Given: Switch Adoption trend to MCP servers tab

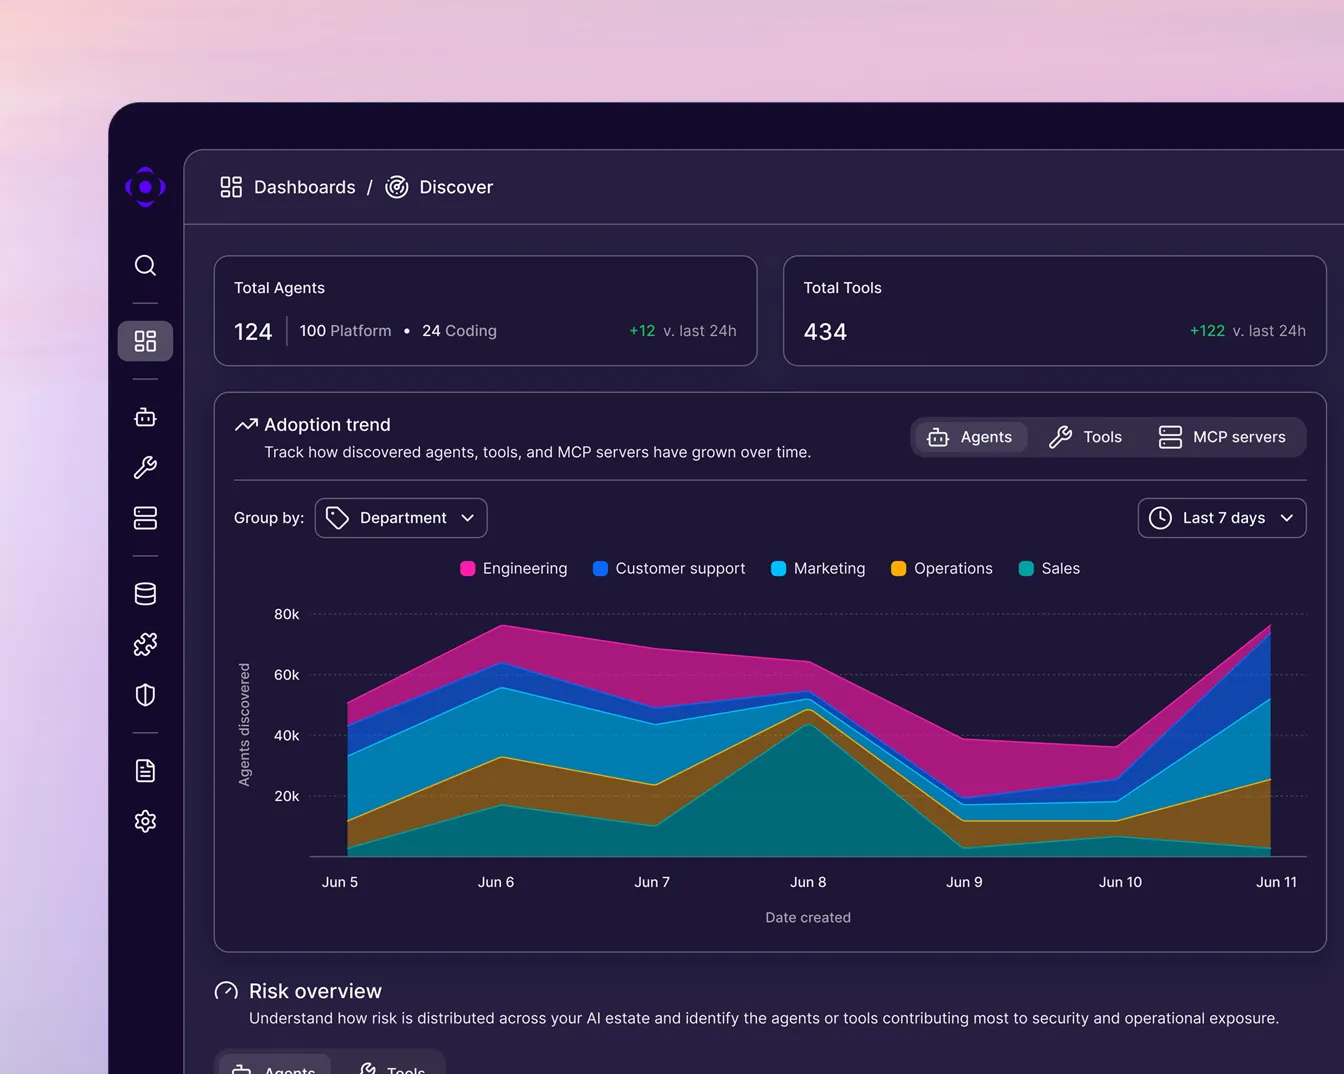Looking at the screenshot, I should click(x=1222, y=437).
